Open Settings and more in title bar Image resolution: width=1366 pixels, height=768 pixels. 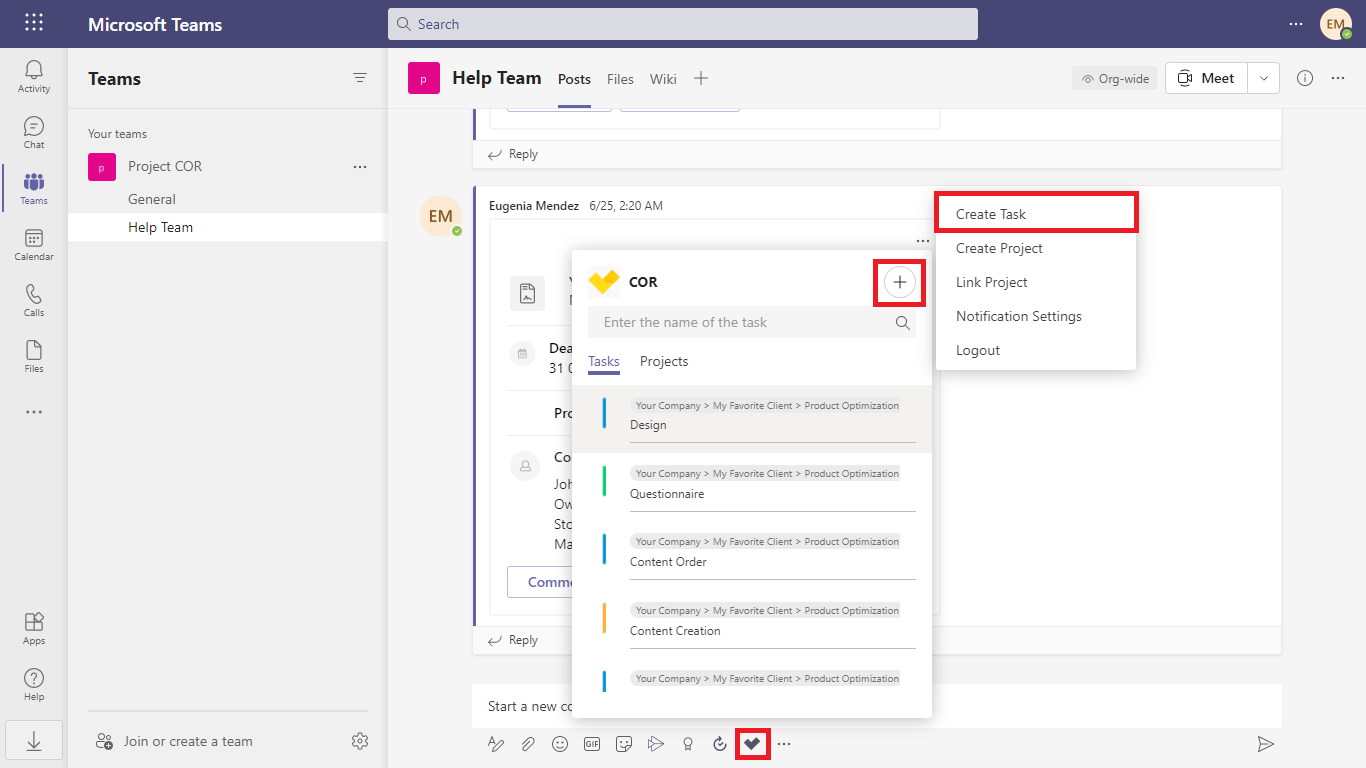pyautogui.click(x=1296, y=24)
